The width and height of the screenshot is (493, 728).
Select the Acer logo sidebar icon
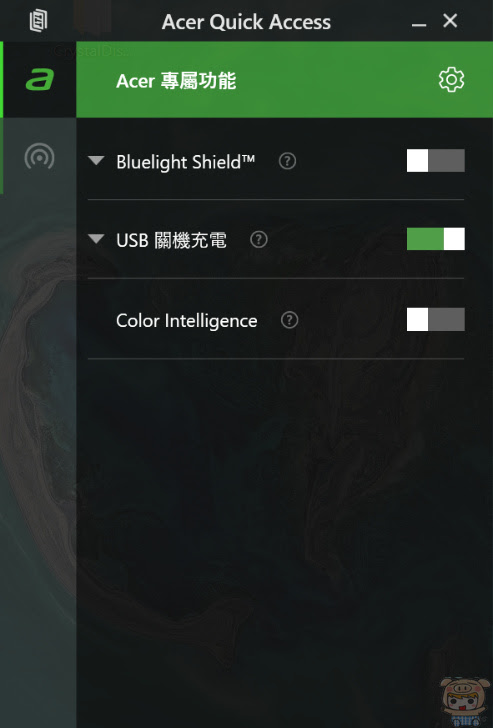click(x=39, y=79)
